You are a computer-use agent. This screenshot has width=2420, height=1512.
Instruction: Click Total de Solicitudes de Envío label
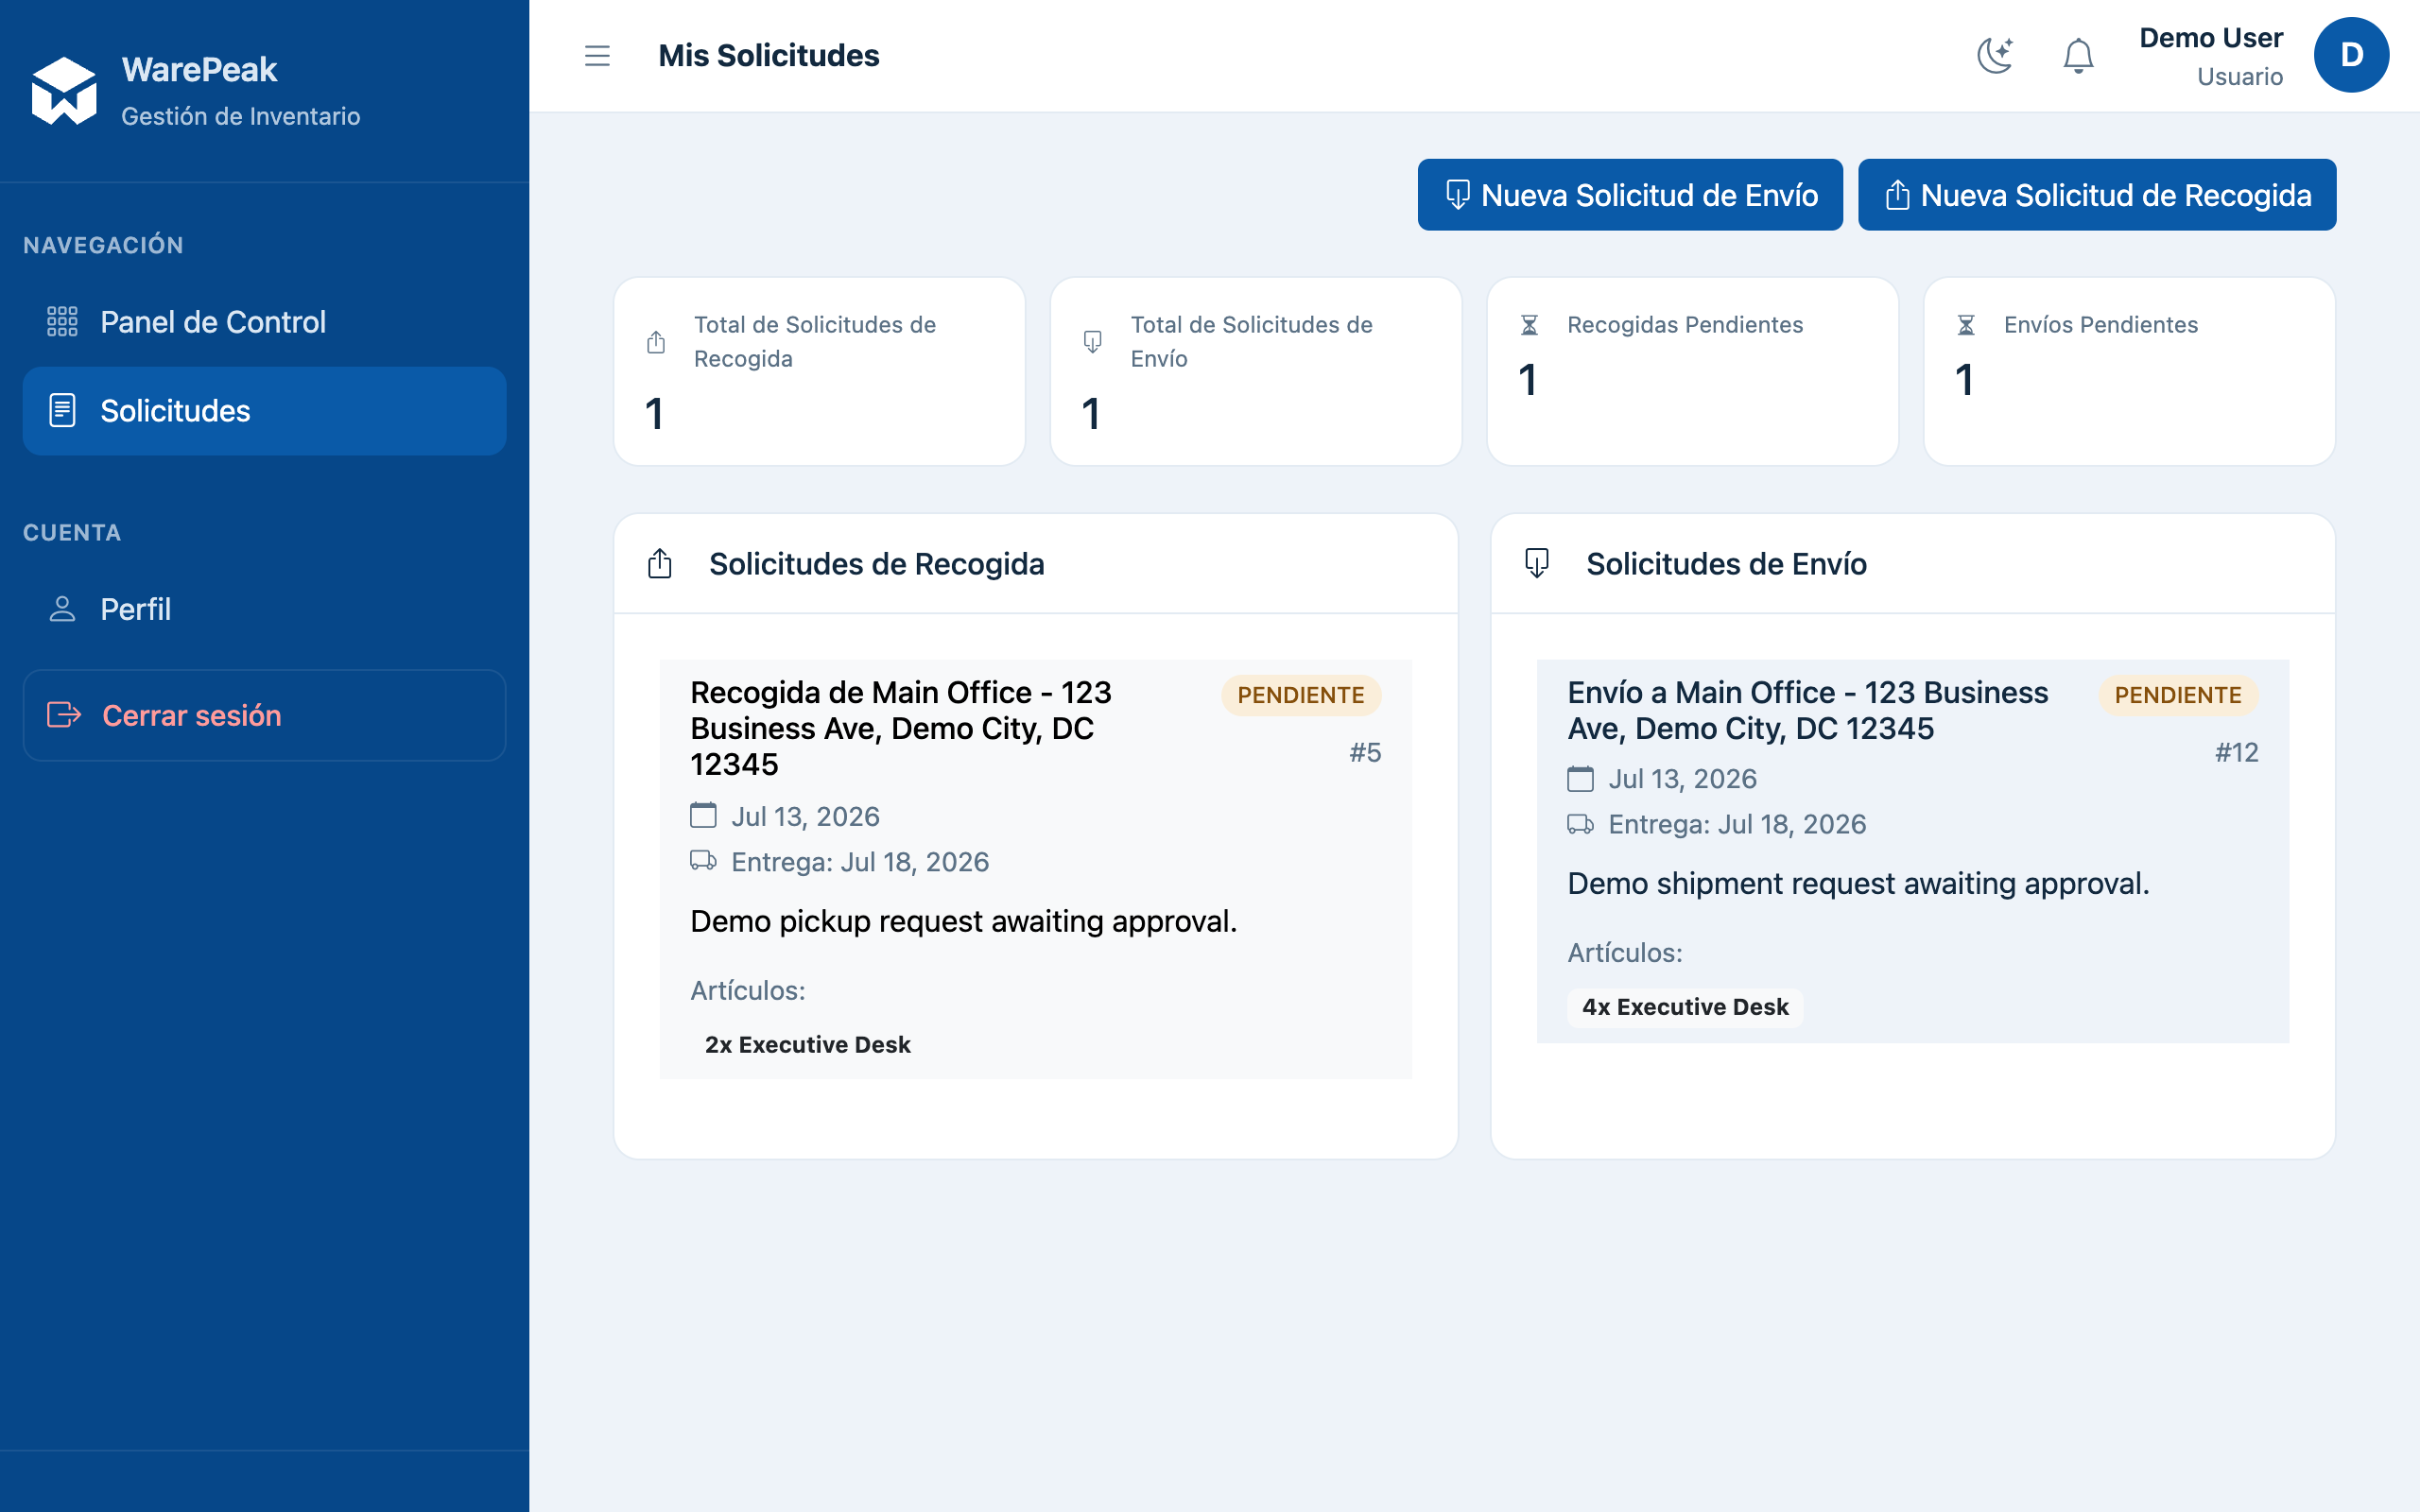(1251, 341)
